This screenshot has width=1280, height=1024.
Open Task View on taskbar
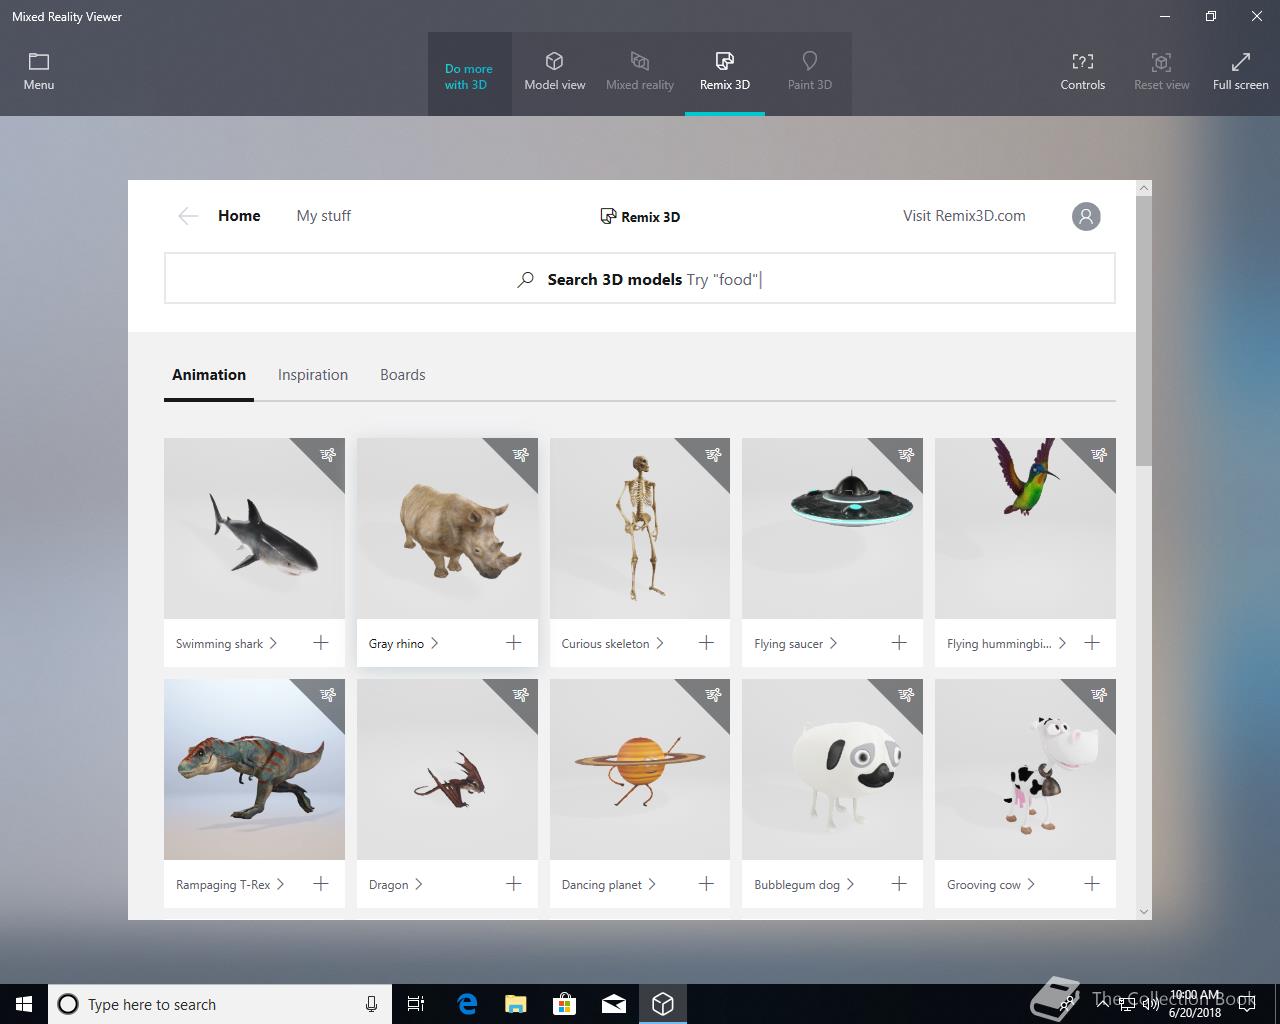click(416, 1004)
